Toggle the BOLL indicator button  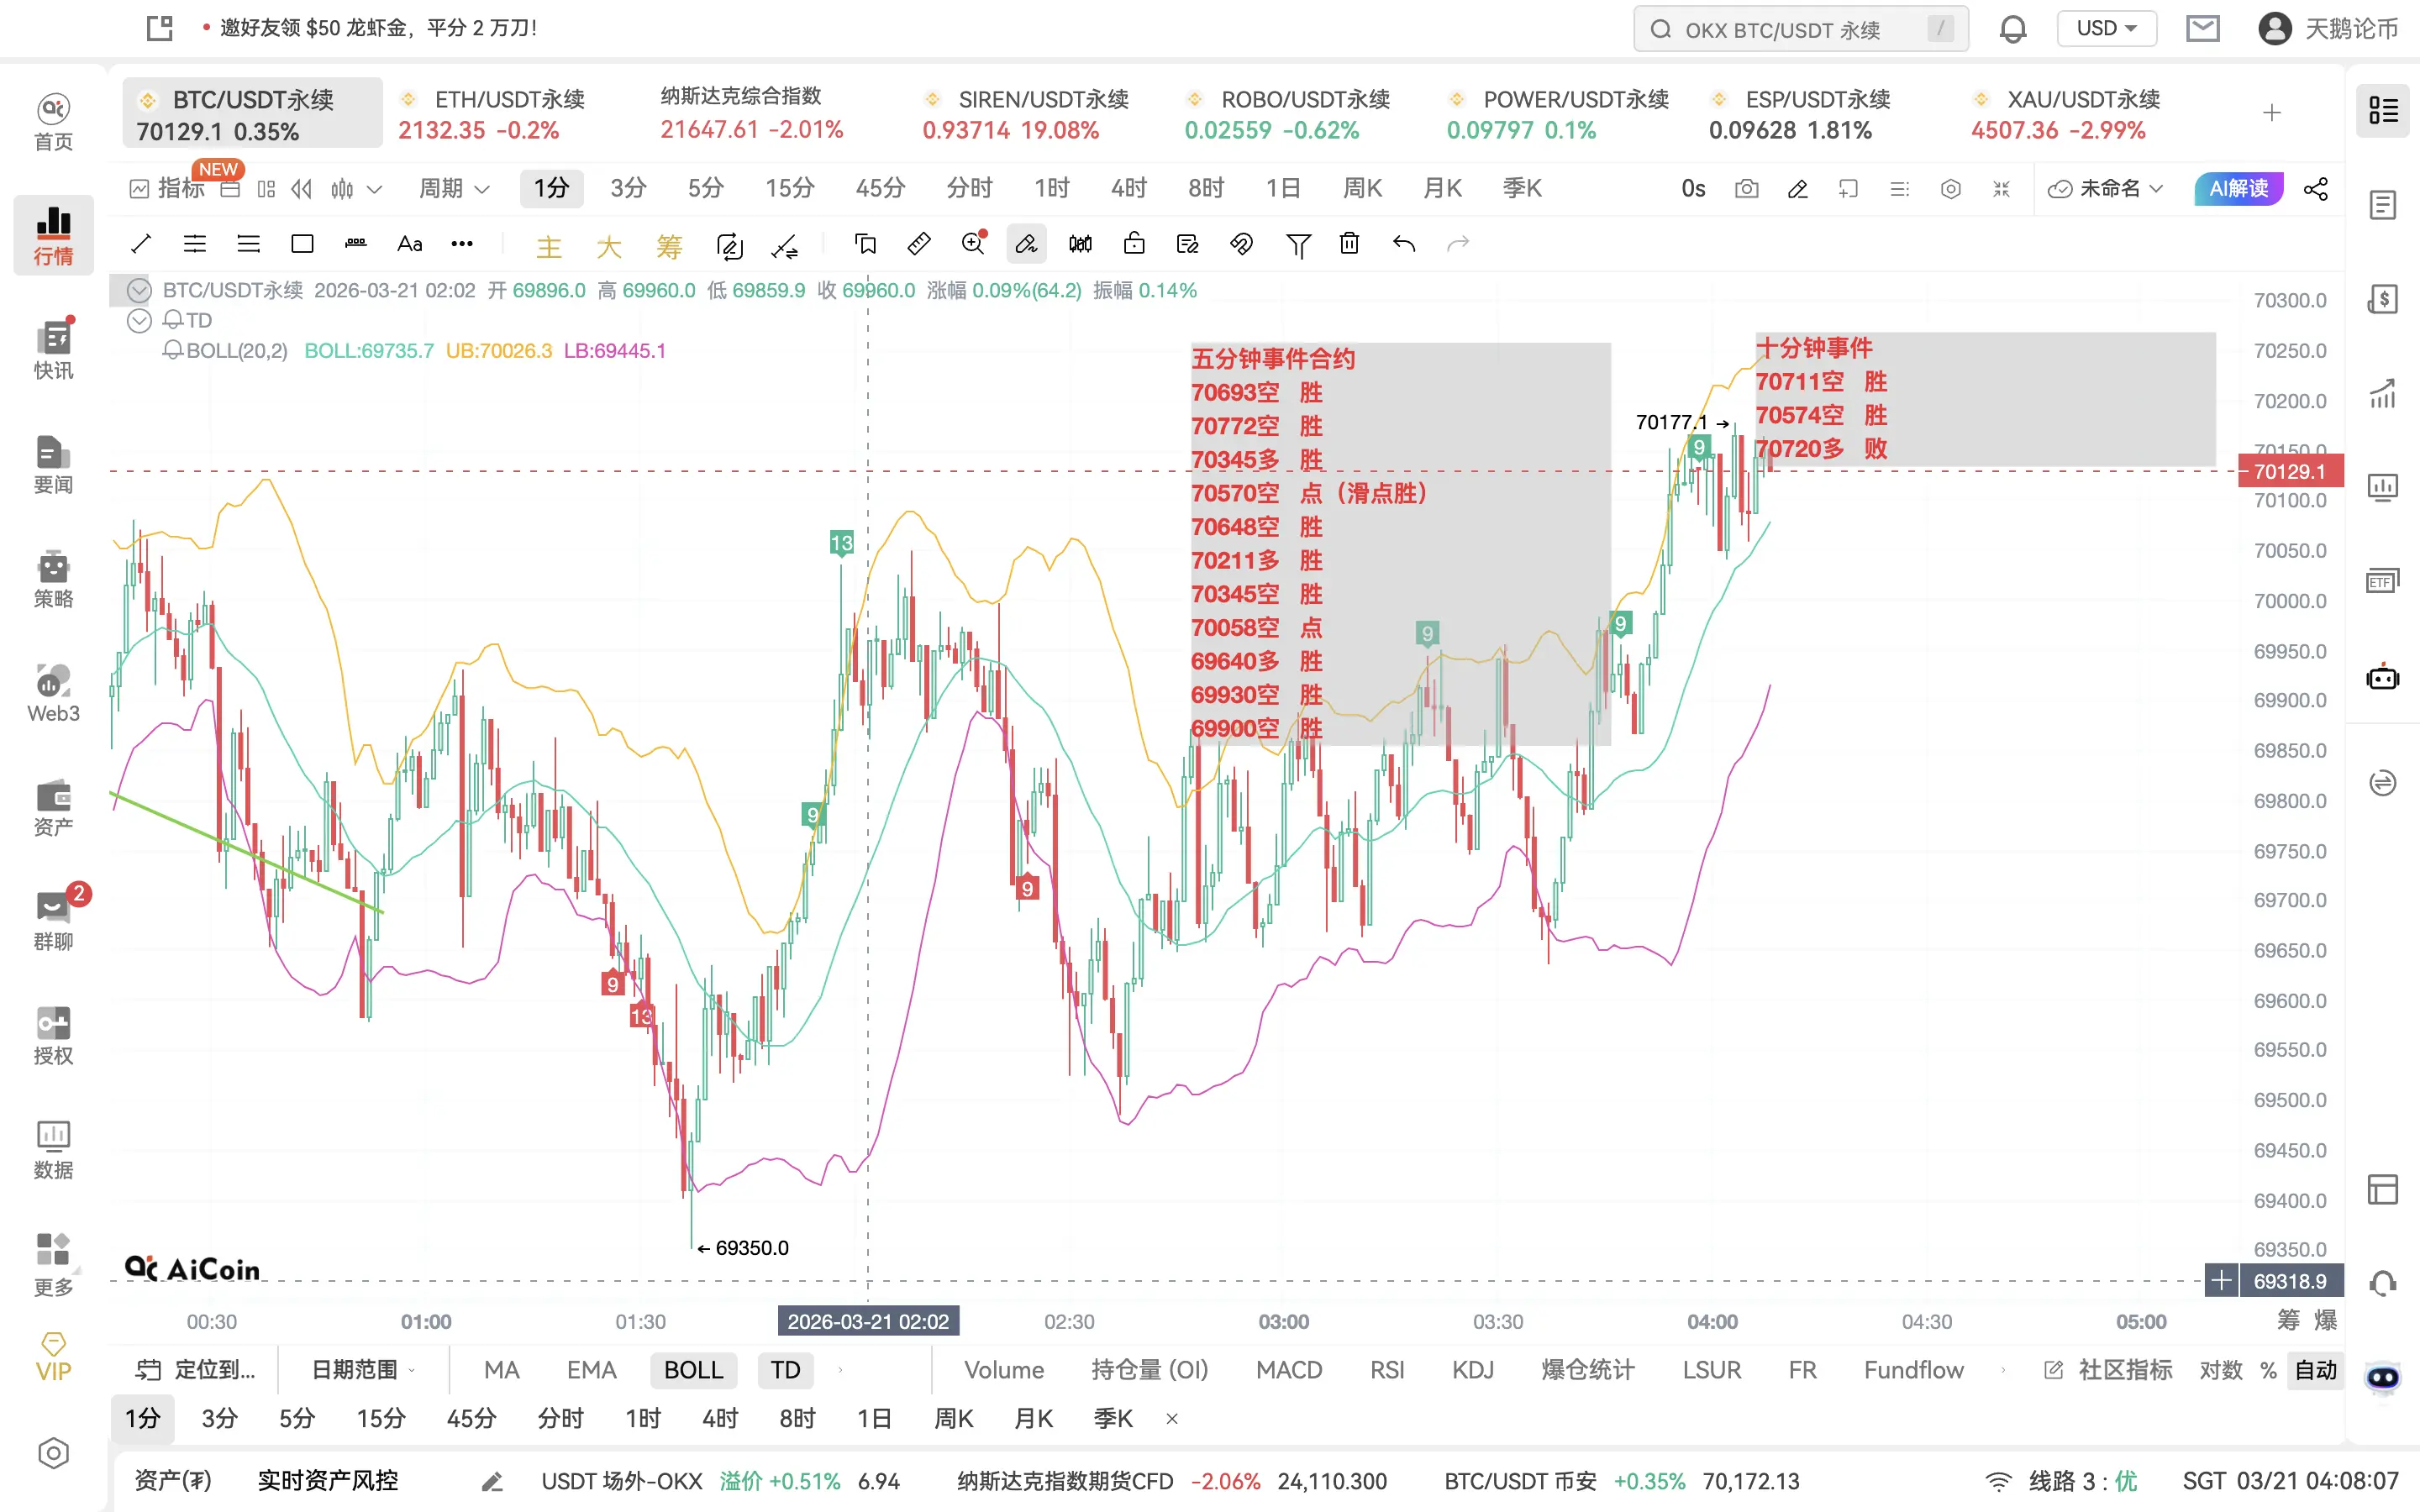[x=693, y=1370]
